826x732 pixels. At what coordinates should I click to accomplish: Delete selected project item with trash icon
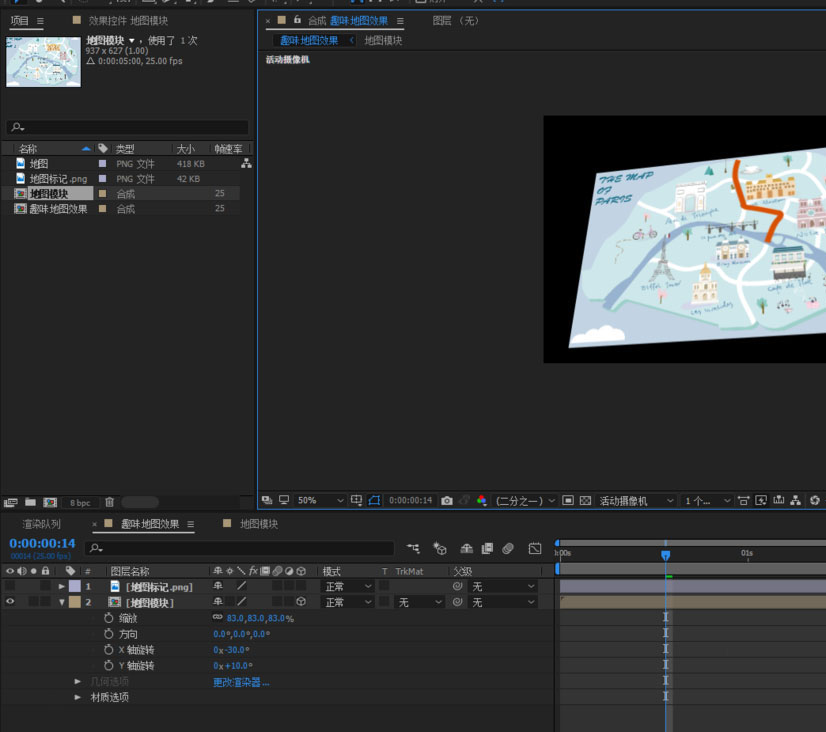109,502
